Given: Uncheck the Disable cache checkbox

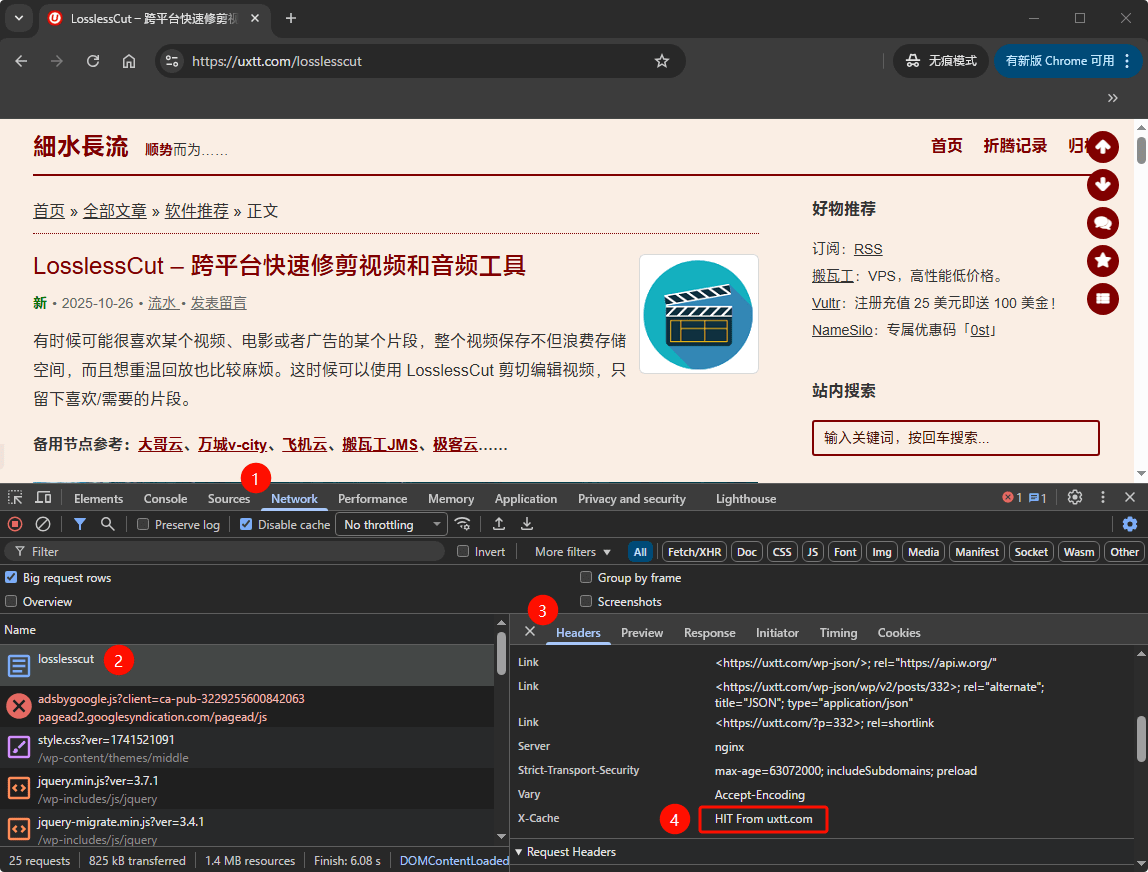Looking at the screenshot, I should pos(246,525).
